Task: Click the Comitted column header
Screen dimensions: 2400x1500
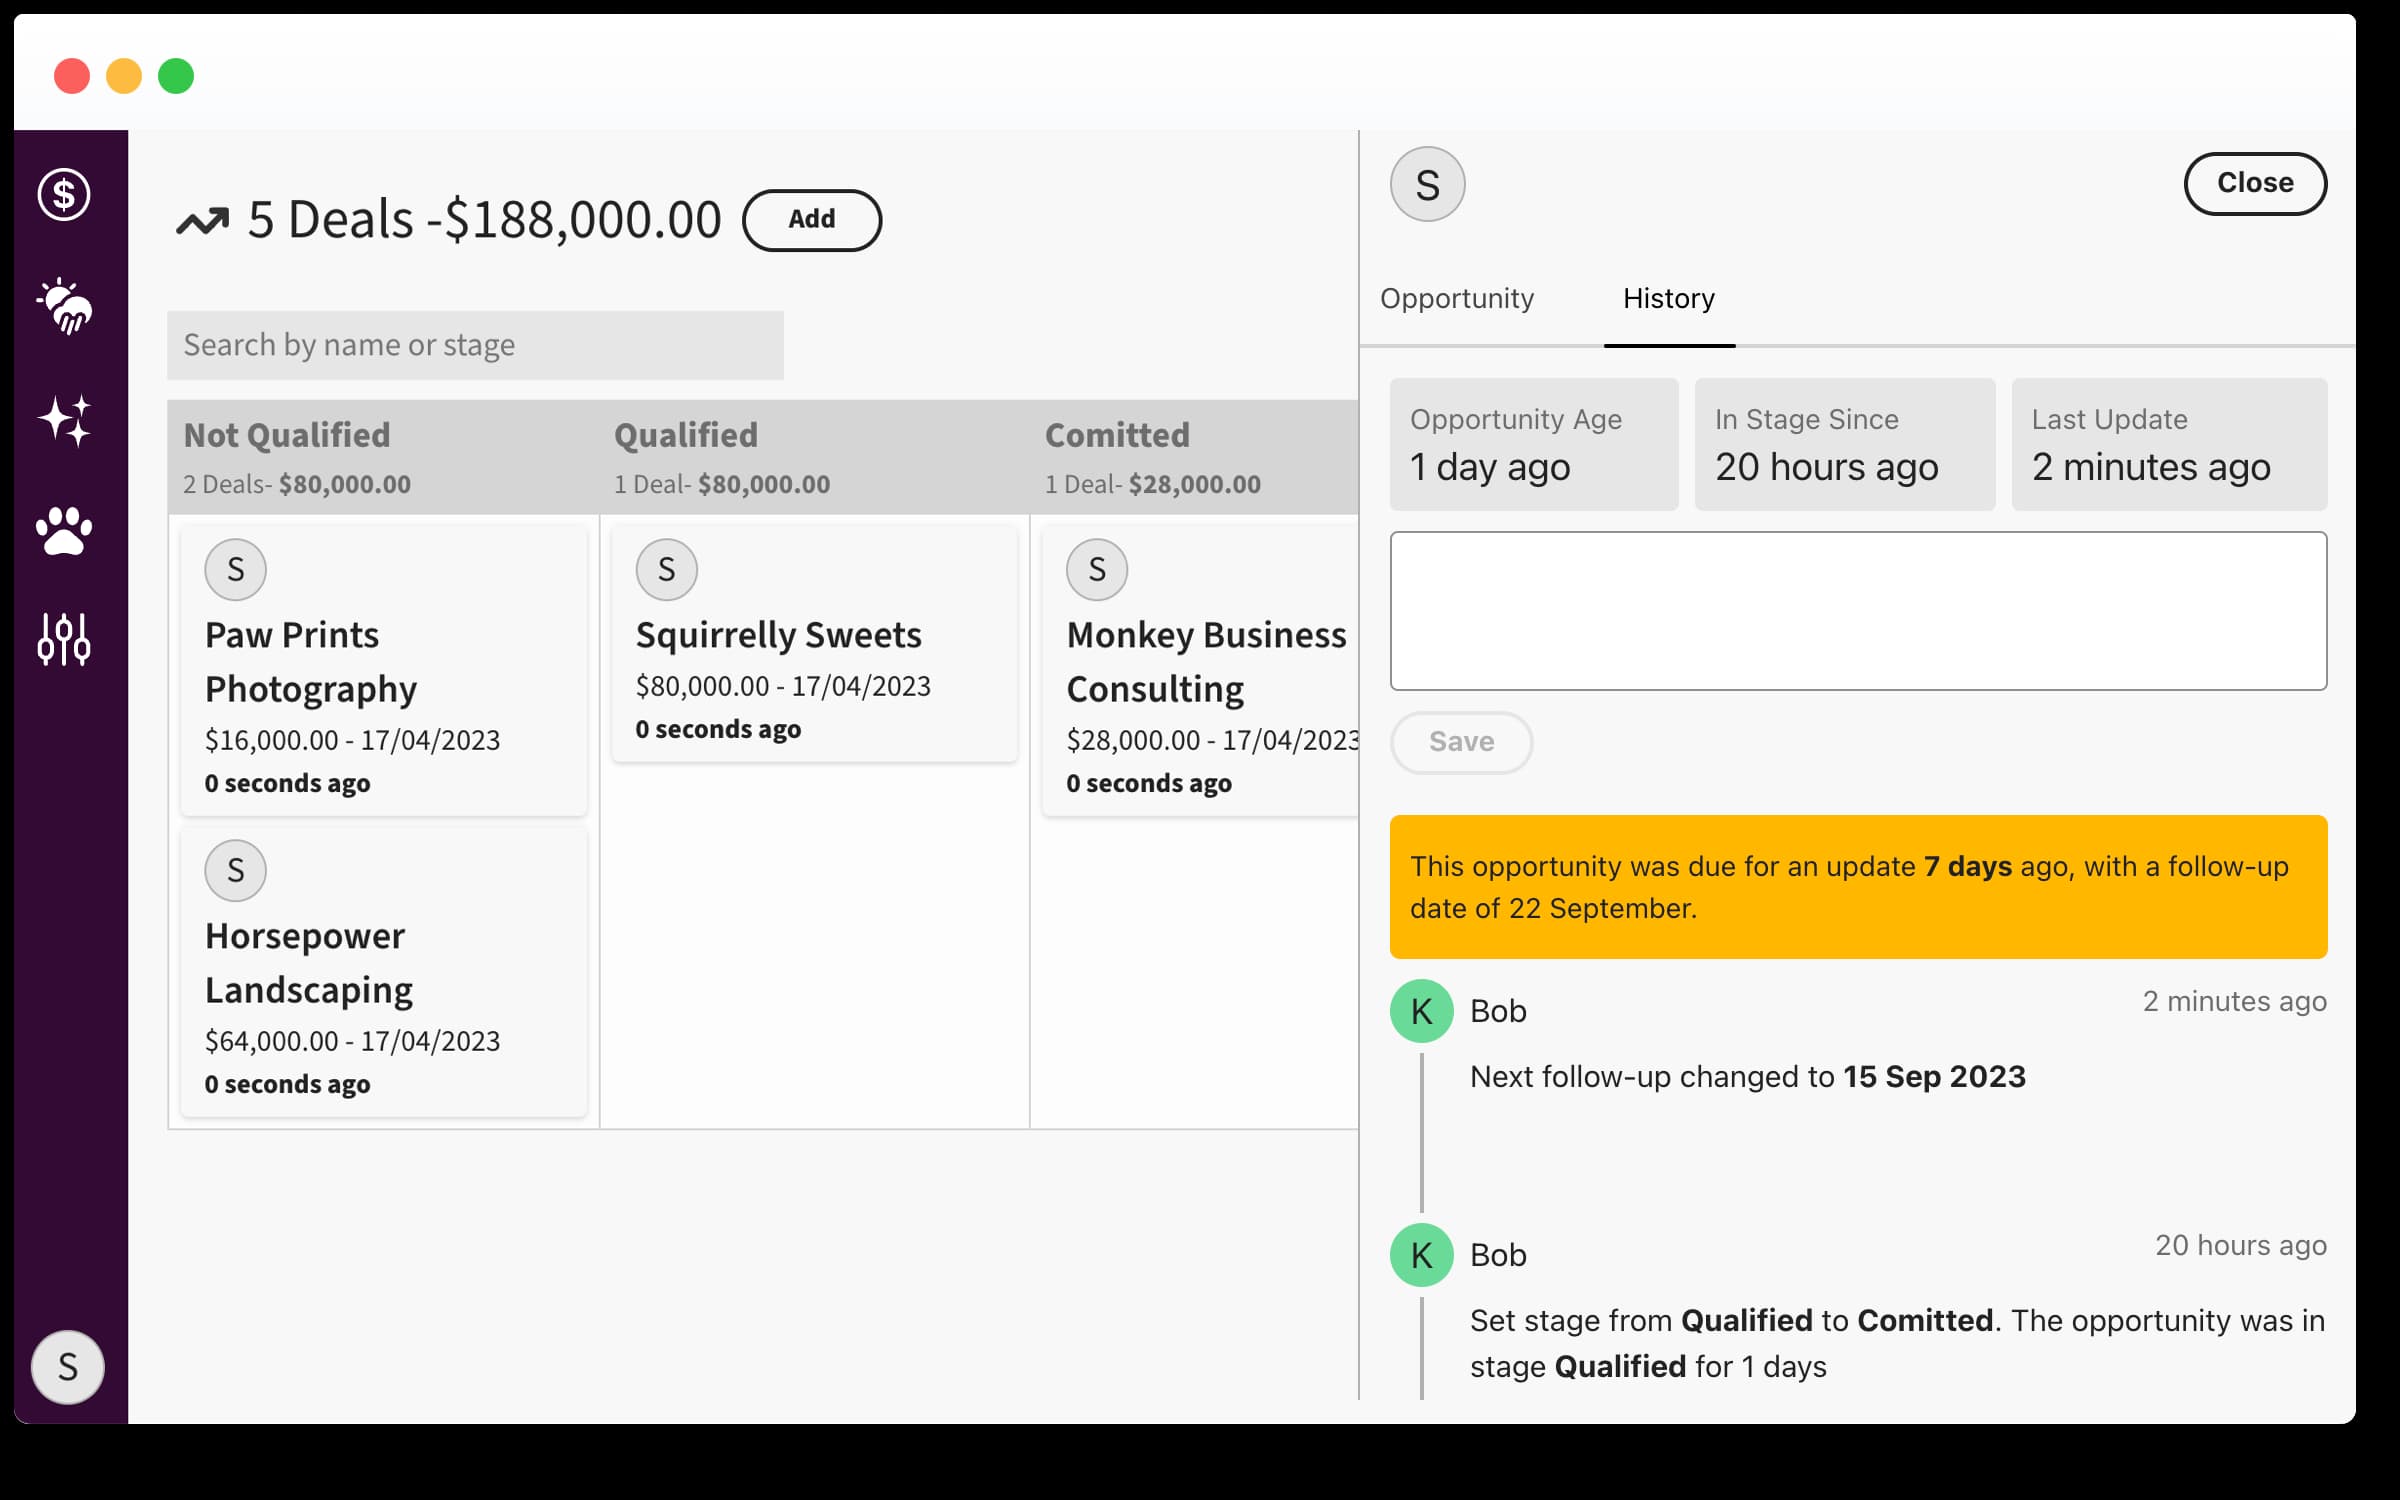Action: [1194, 457]
